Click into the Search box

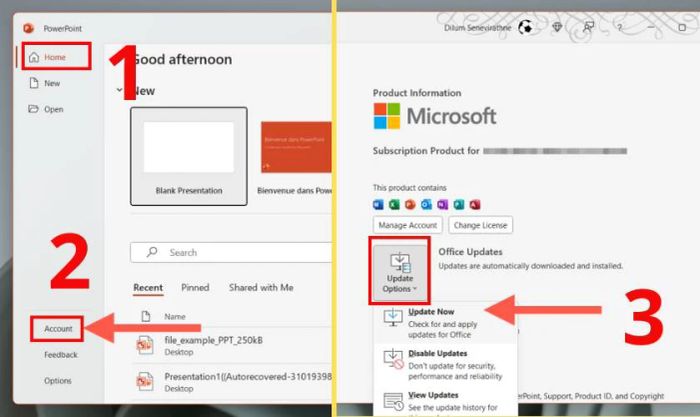[231, 252]
